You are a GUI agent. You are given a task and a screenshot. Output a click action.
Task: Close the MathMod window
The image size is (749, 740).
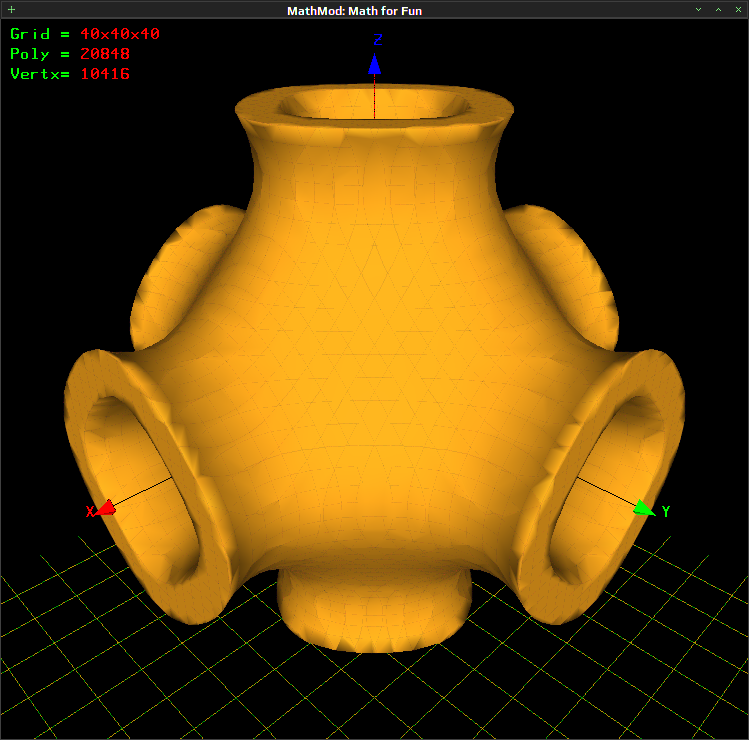(x=738, y=10)
